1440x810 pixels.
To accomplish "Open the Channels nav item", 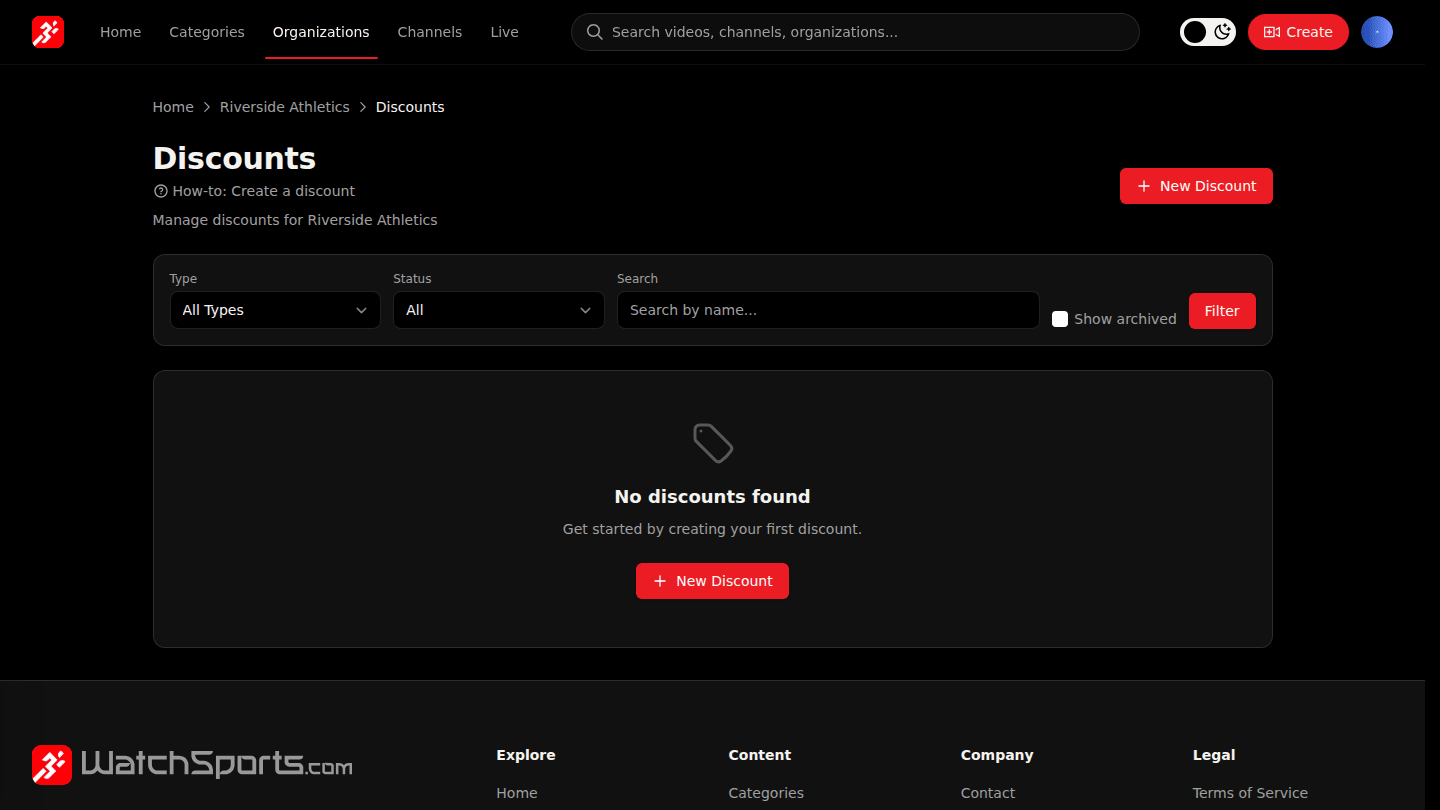I will pos(430,32).
